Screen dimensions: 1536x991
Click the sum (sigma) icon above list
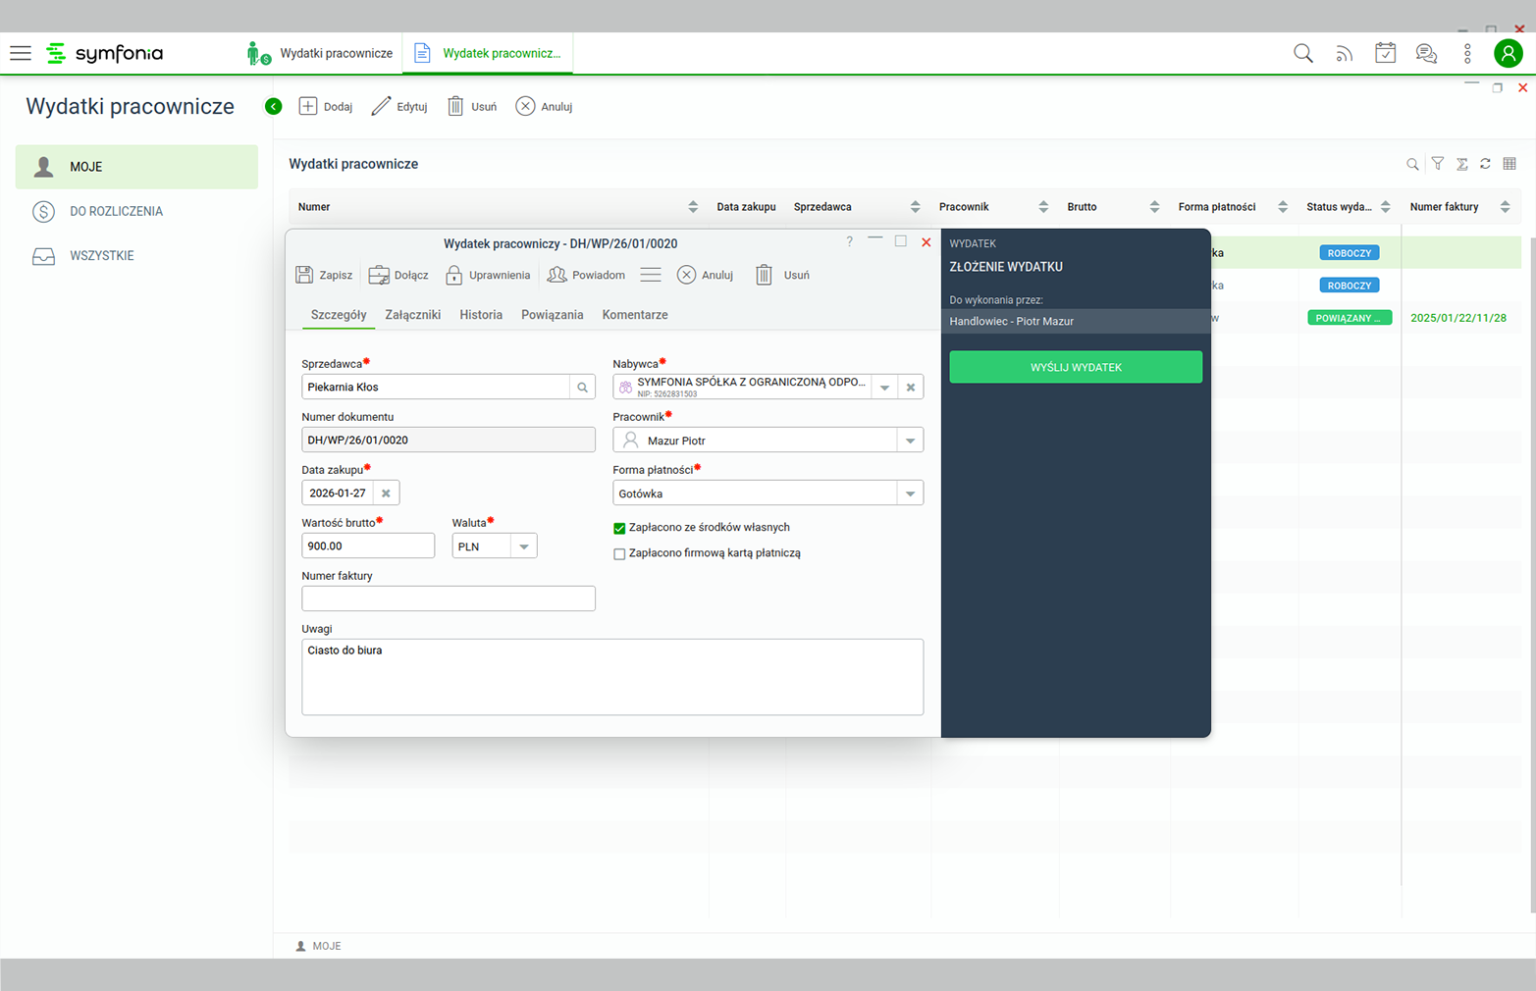click(1461, 164)
